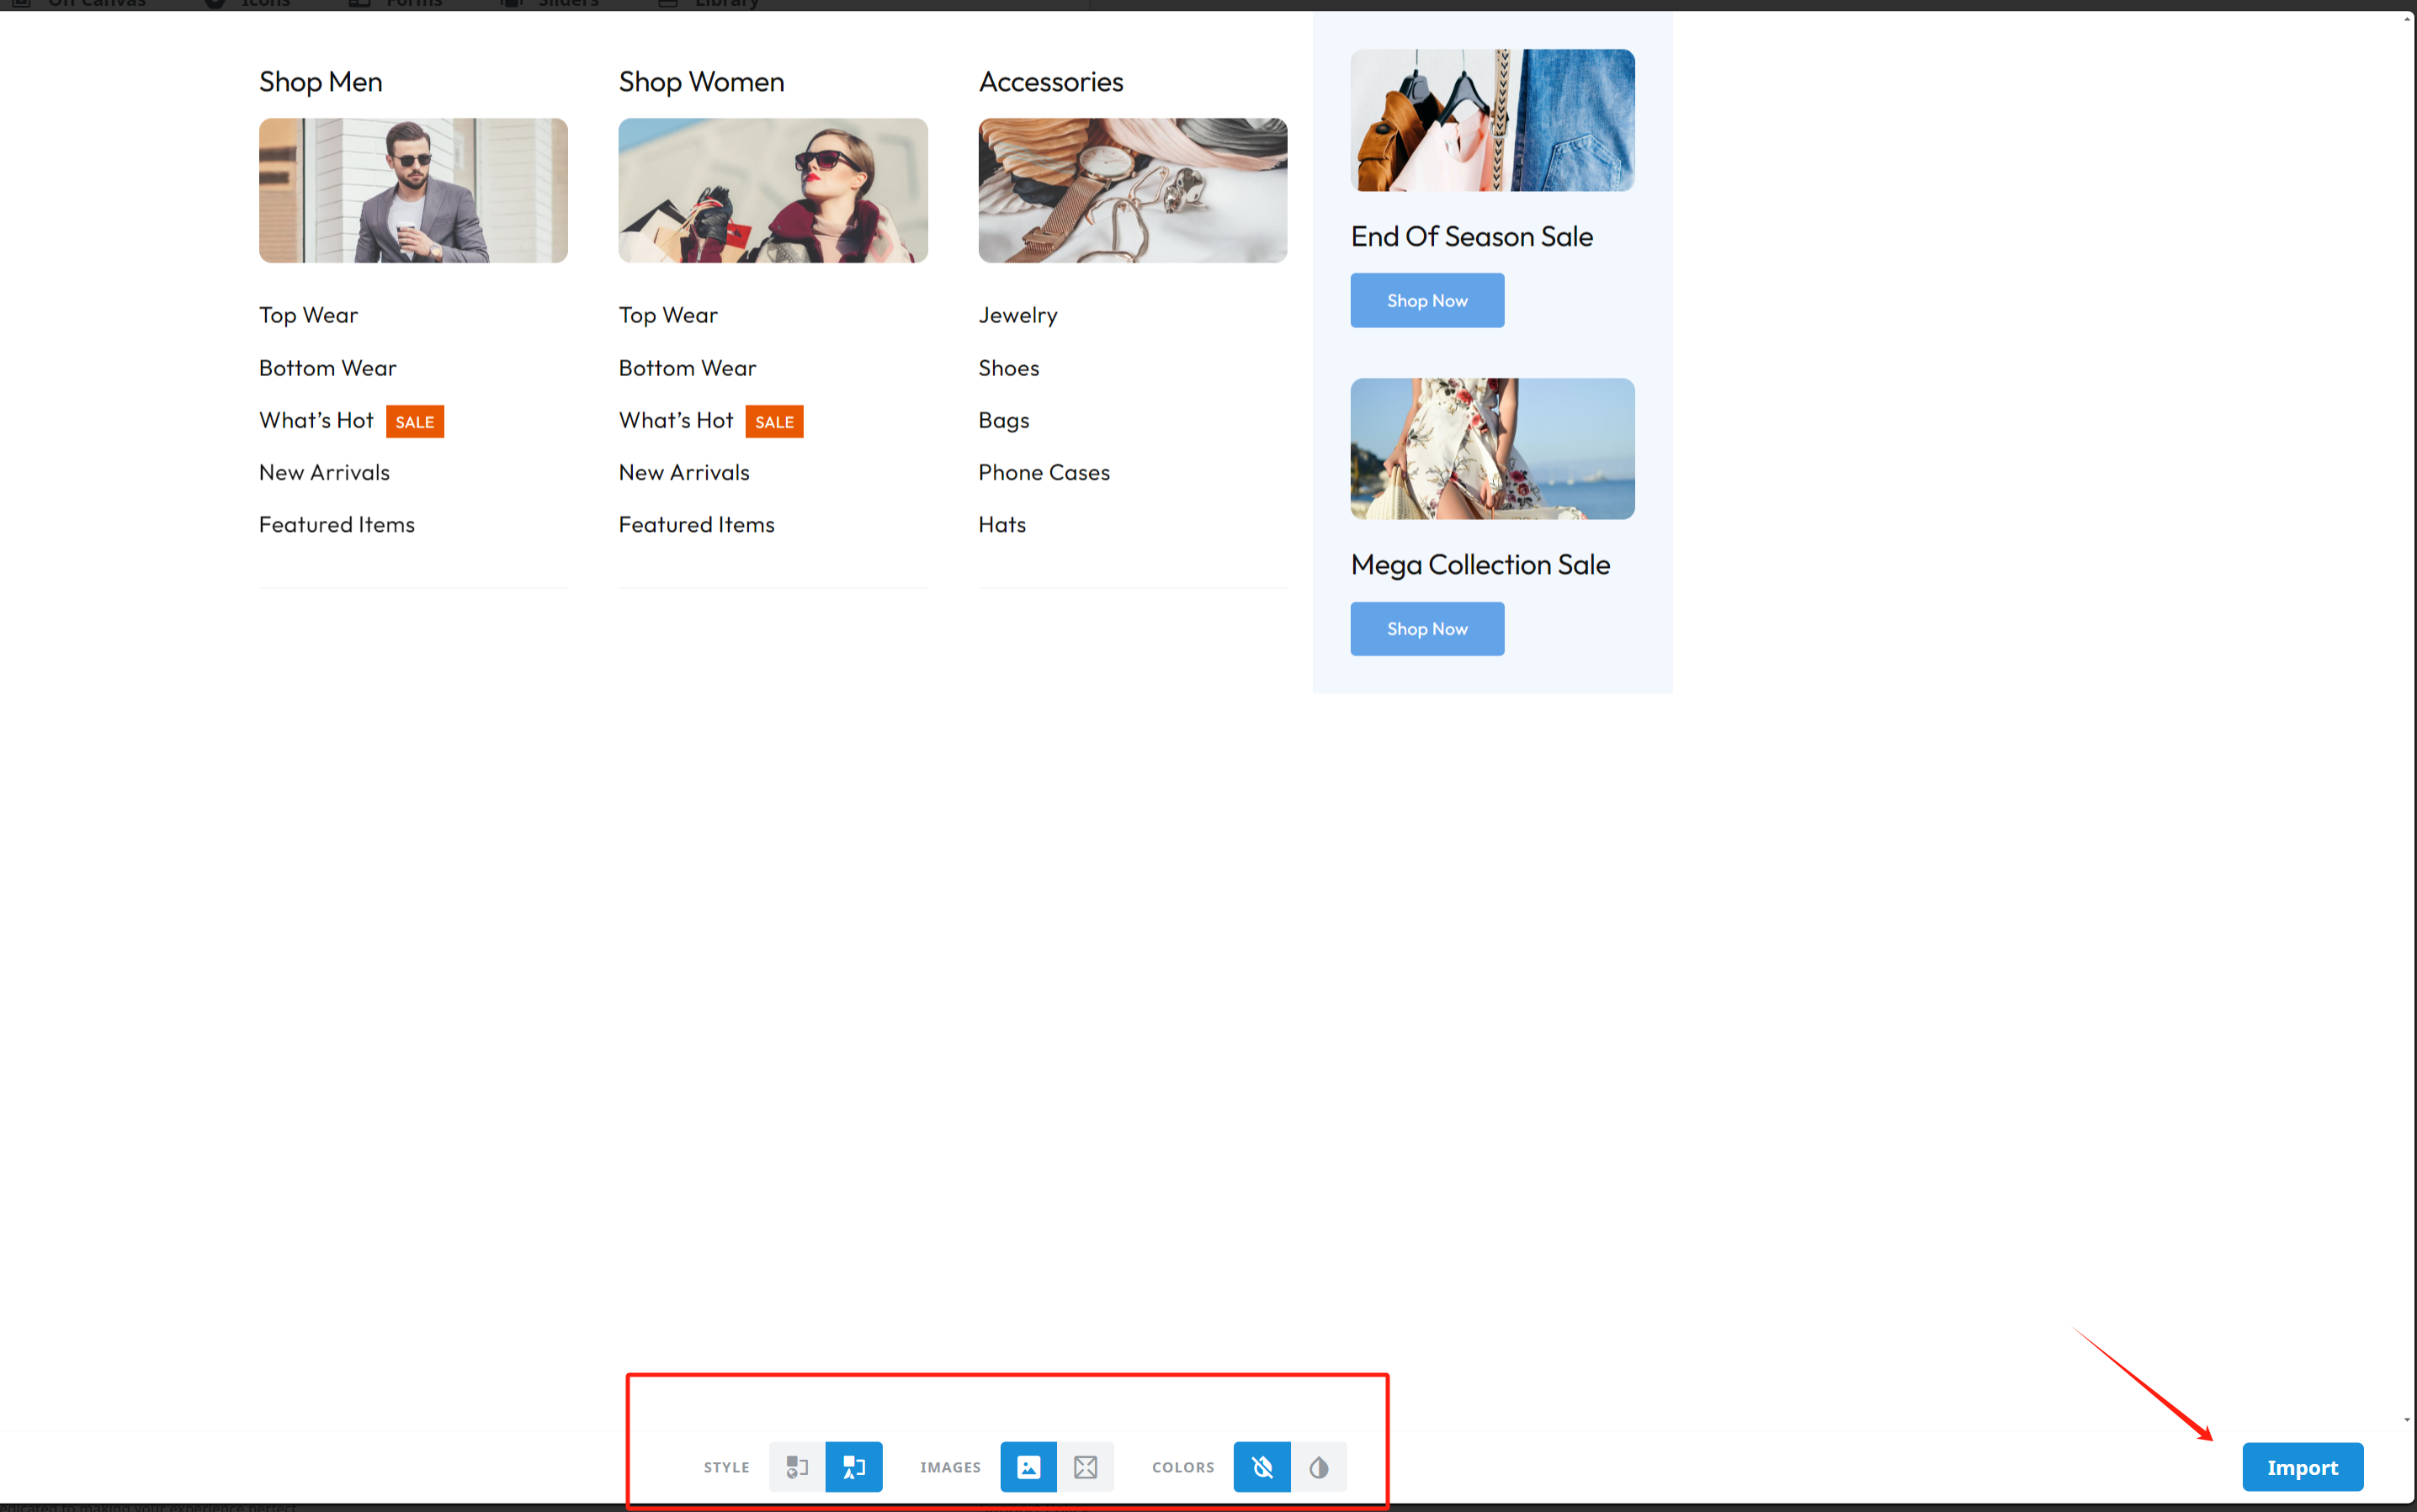Expand the Accessories category menu
Viewport: 2417px width, 1512px height.
click(1050, 80)
